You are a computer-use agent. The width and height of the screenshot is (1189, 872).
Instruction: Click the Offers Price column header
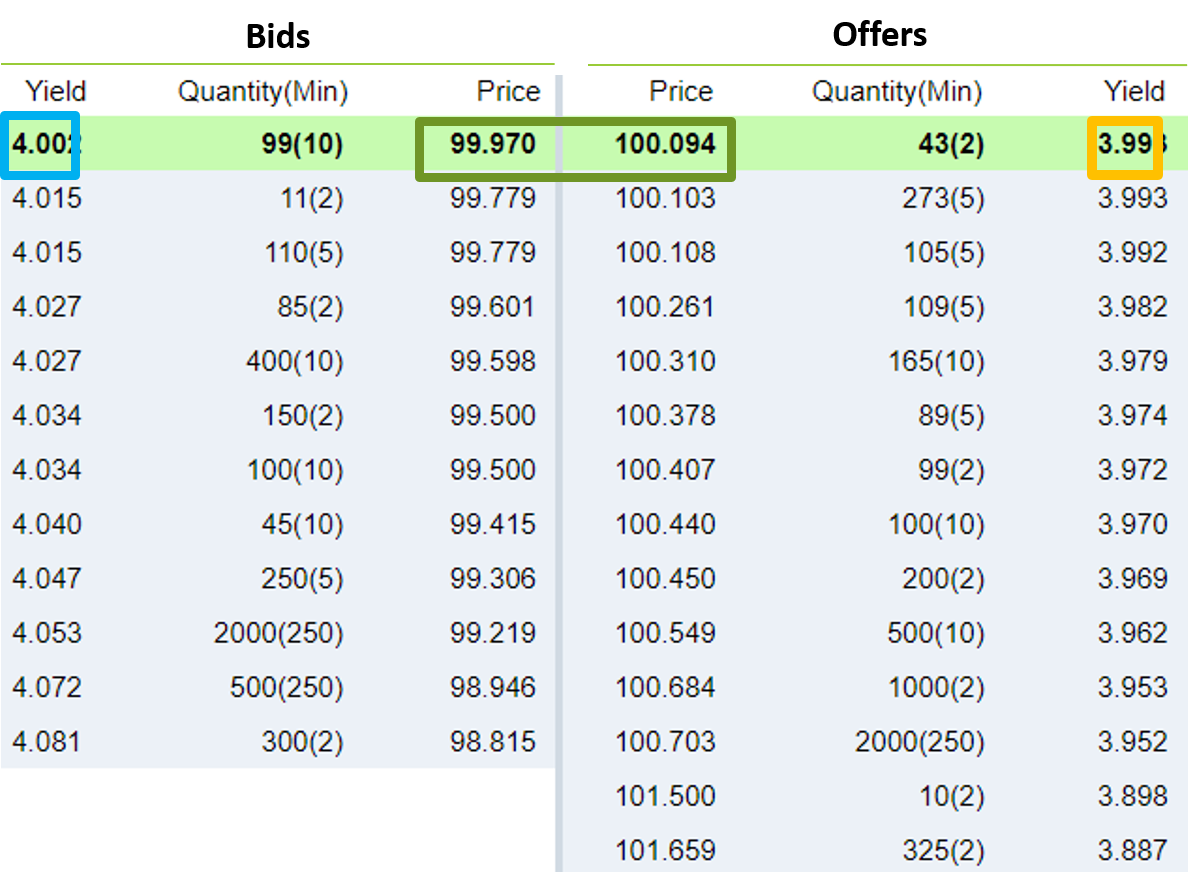point(680,92)
